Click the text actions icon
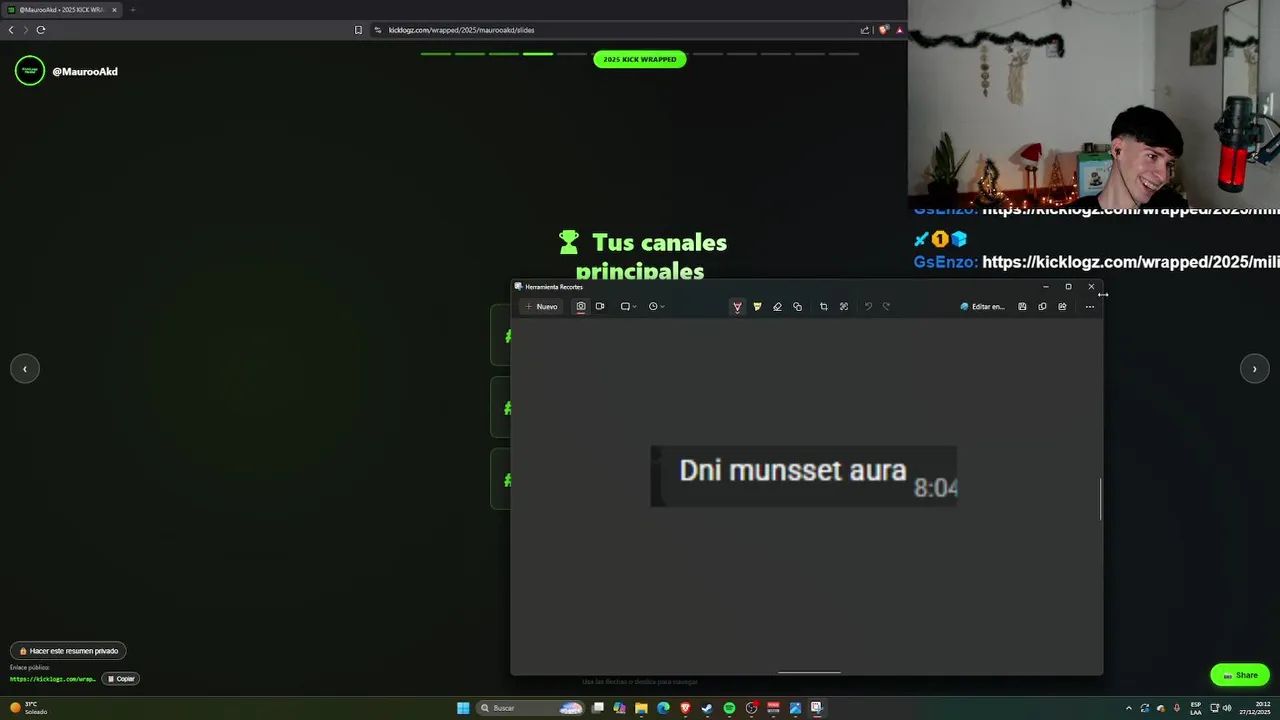The width and height of the screenshot is (1280, 720). pyautogui.click(x=844, y=307)
